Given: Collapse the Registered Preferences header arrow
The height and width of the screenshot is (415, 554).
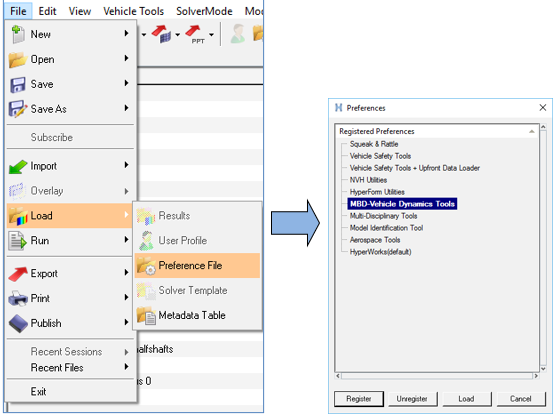Looking at the screenshot, I should coord(531,131).
